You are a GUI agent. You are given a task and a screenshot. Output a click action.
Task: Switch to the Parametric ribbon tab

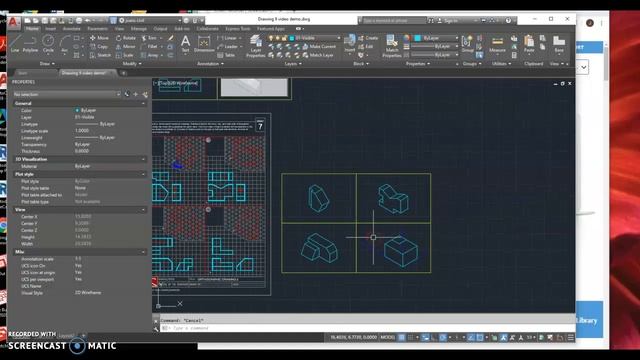click(x=98, y=29)
